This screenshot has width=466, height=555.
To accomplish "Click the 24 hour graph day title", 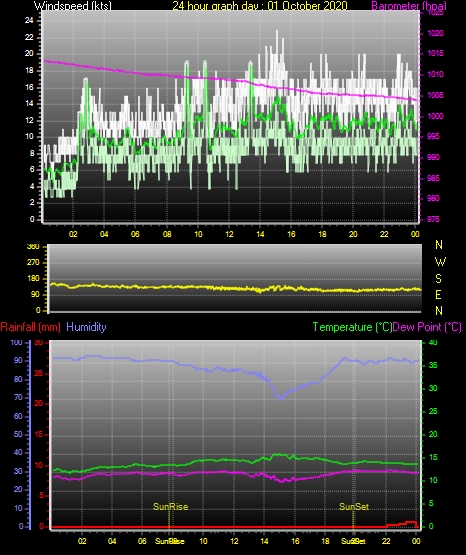I will click(260, 6).
